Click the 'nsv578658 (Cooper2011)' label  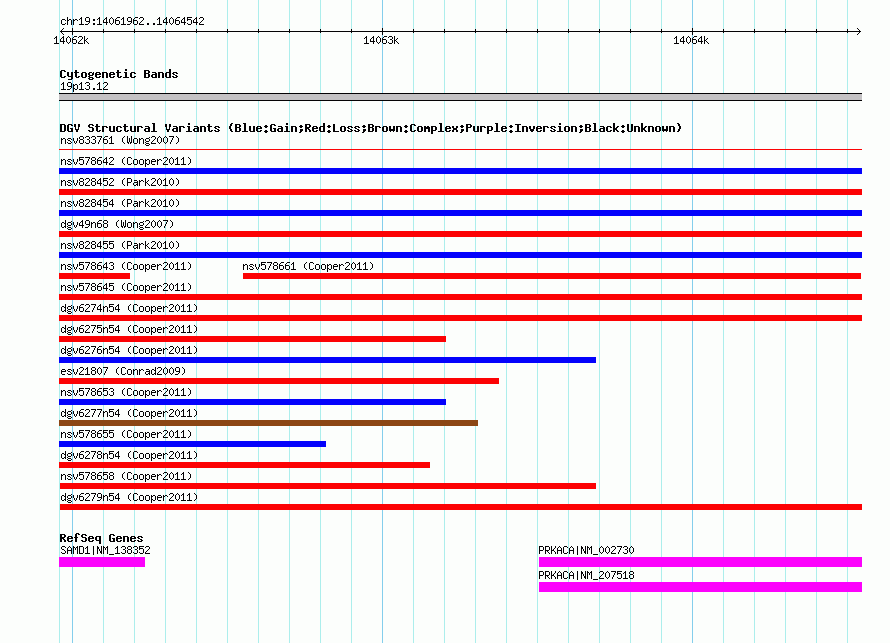click(x=126, y=476)
